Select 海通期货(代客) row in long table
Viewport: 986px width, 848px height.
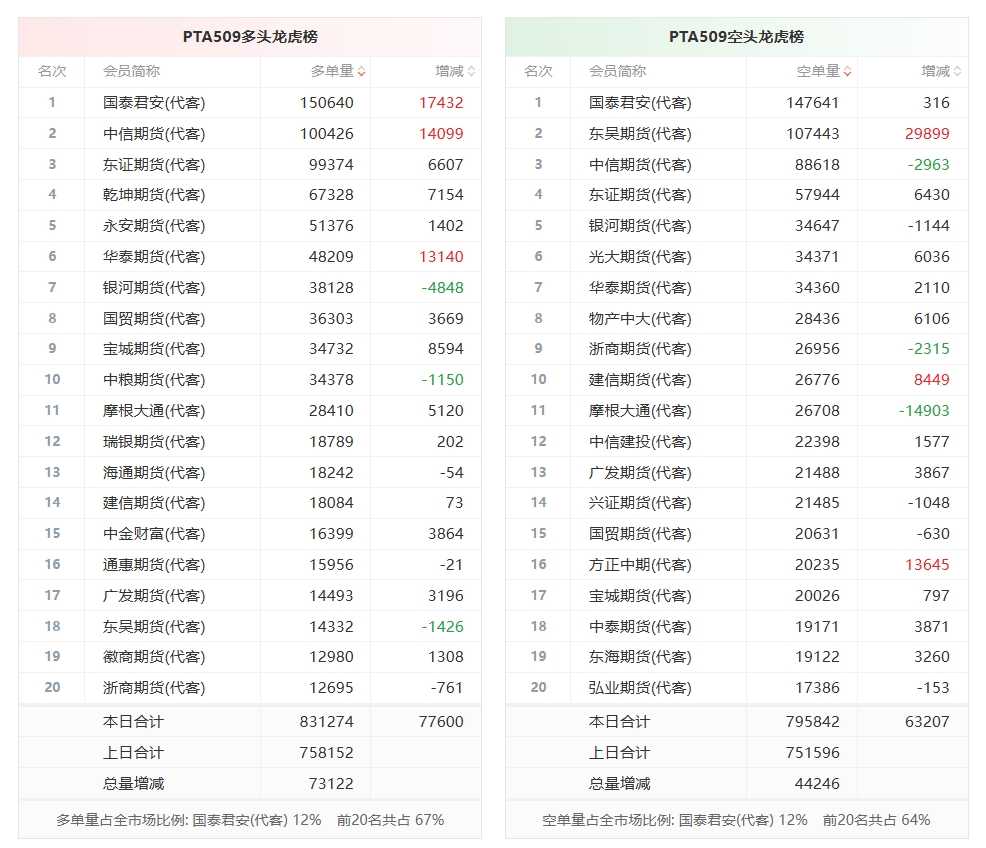(x=250, y=472)
